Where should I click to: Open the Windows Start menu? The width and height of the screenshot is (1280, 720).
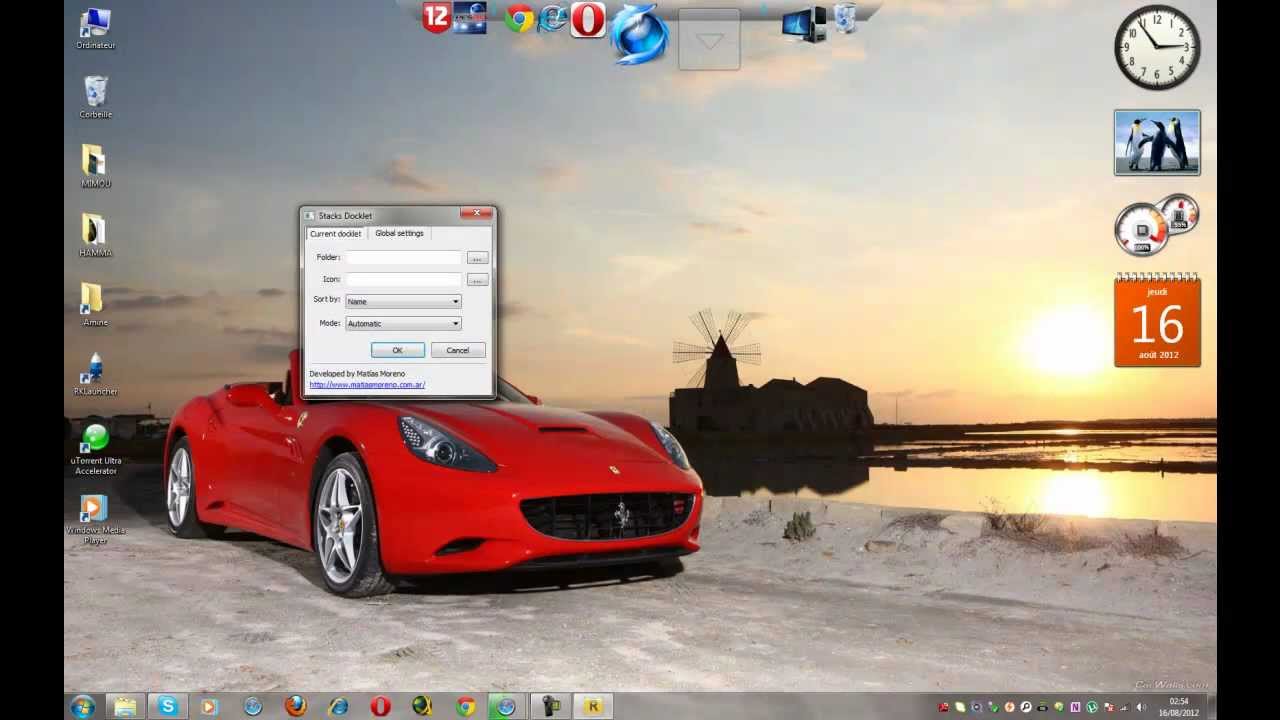(83, 706)
